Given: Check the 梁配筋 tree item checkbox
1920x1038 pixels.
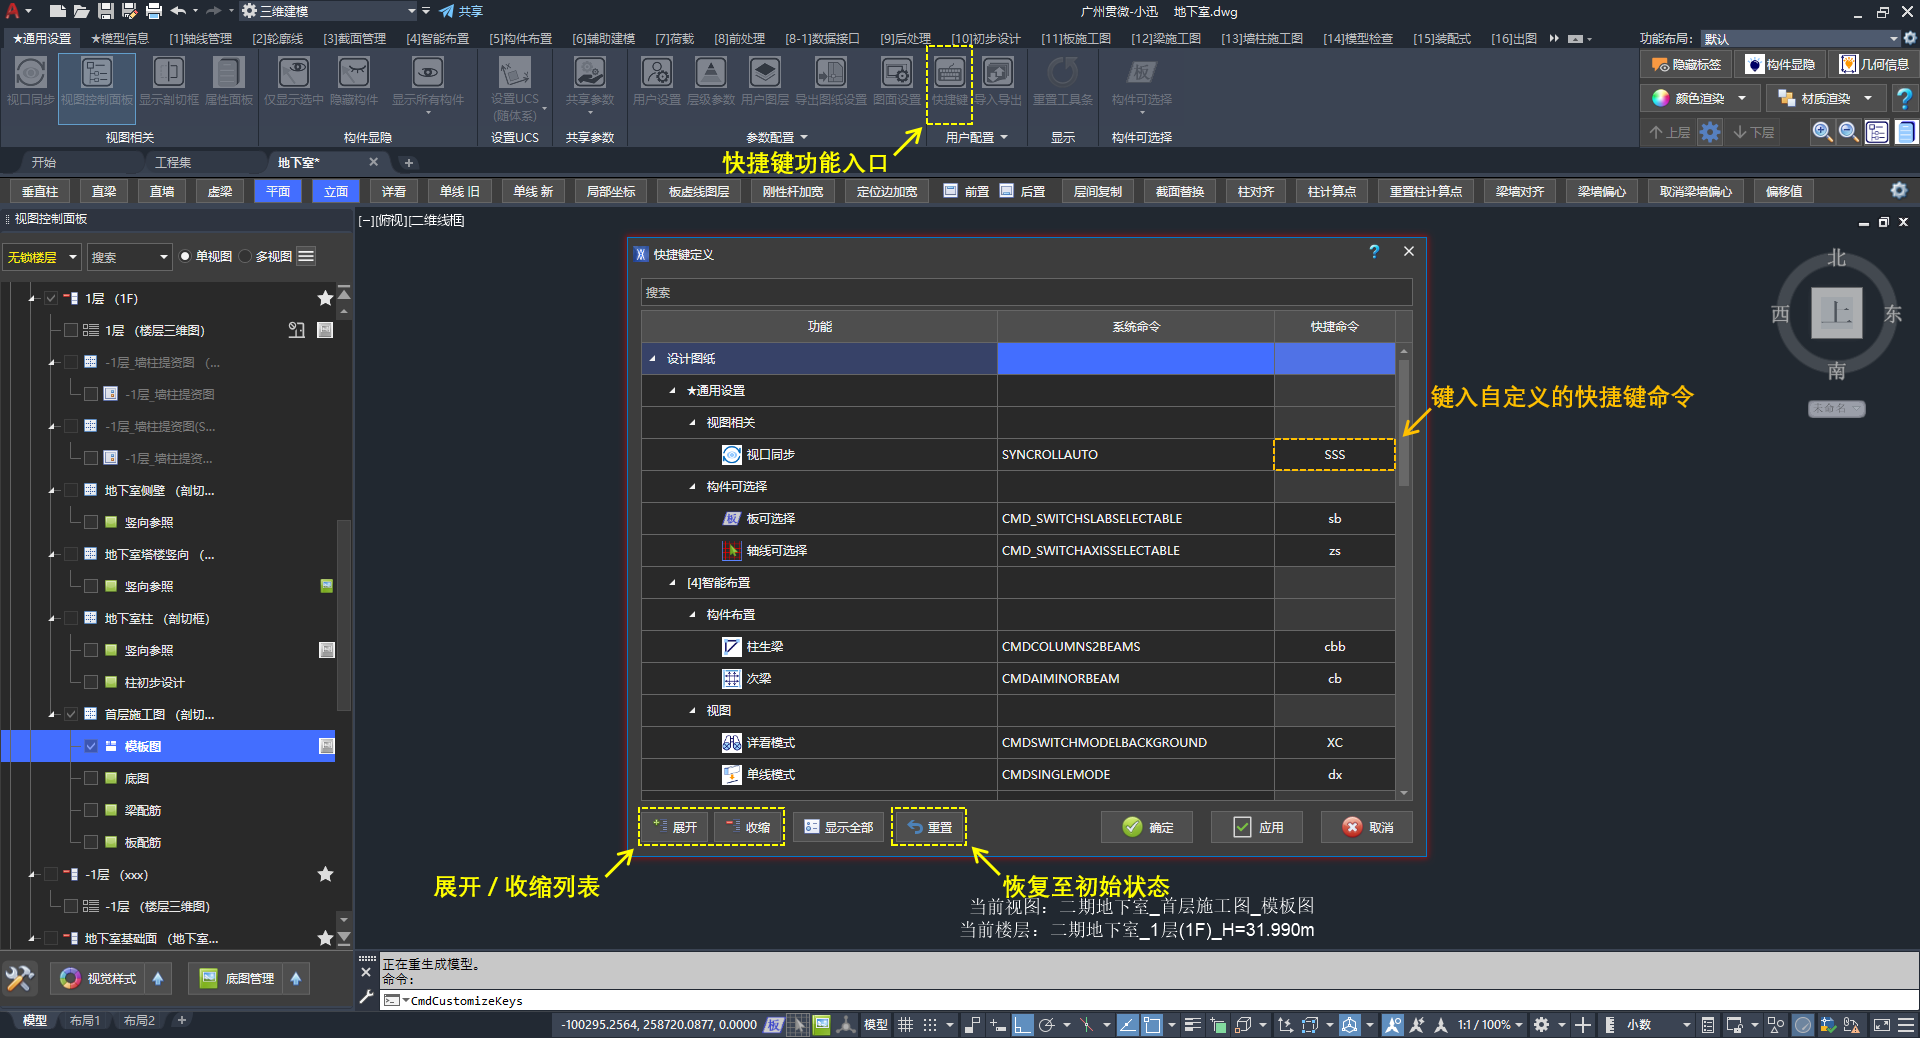Looking at the screenshot, I should click(x=91, y=810).
